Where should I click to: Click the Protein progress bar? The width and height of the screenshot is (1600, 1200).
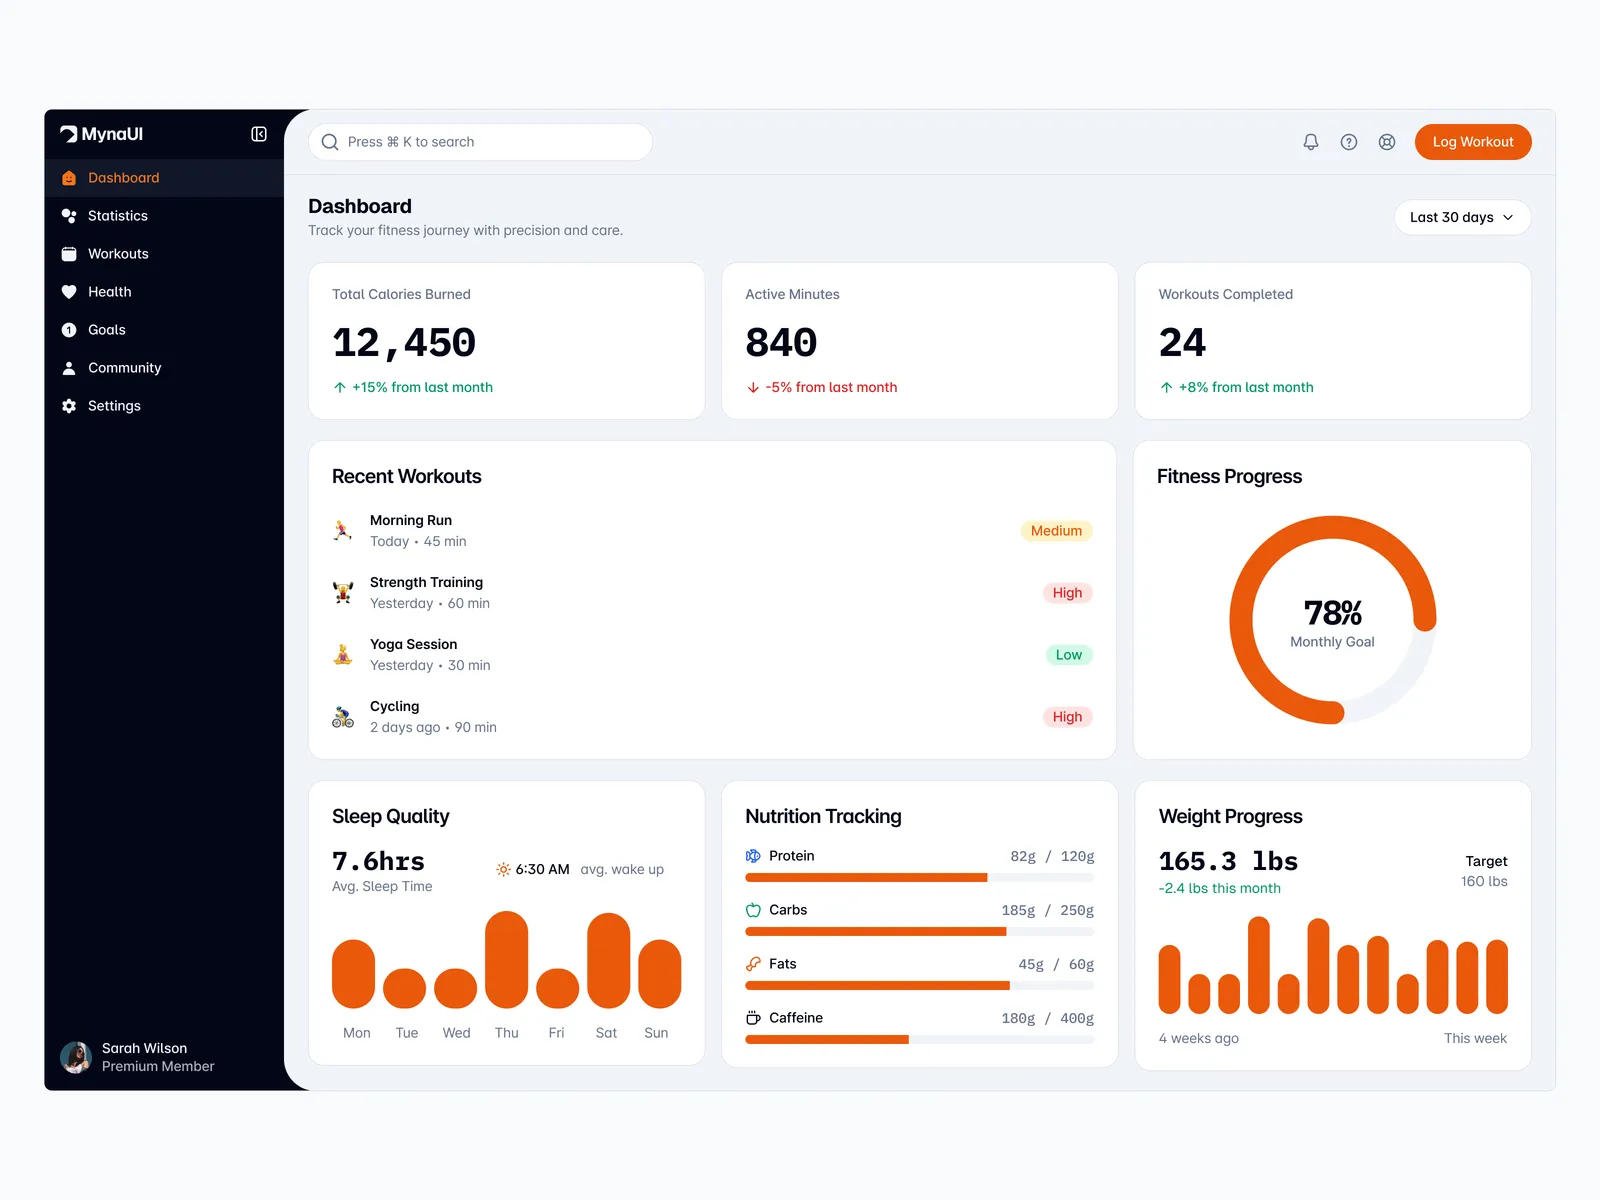point(919,878)
